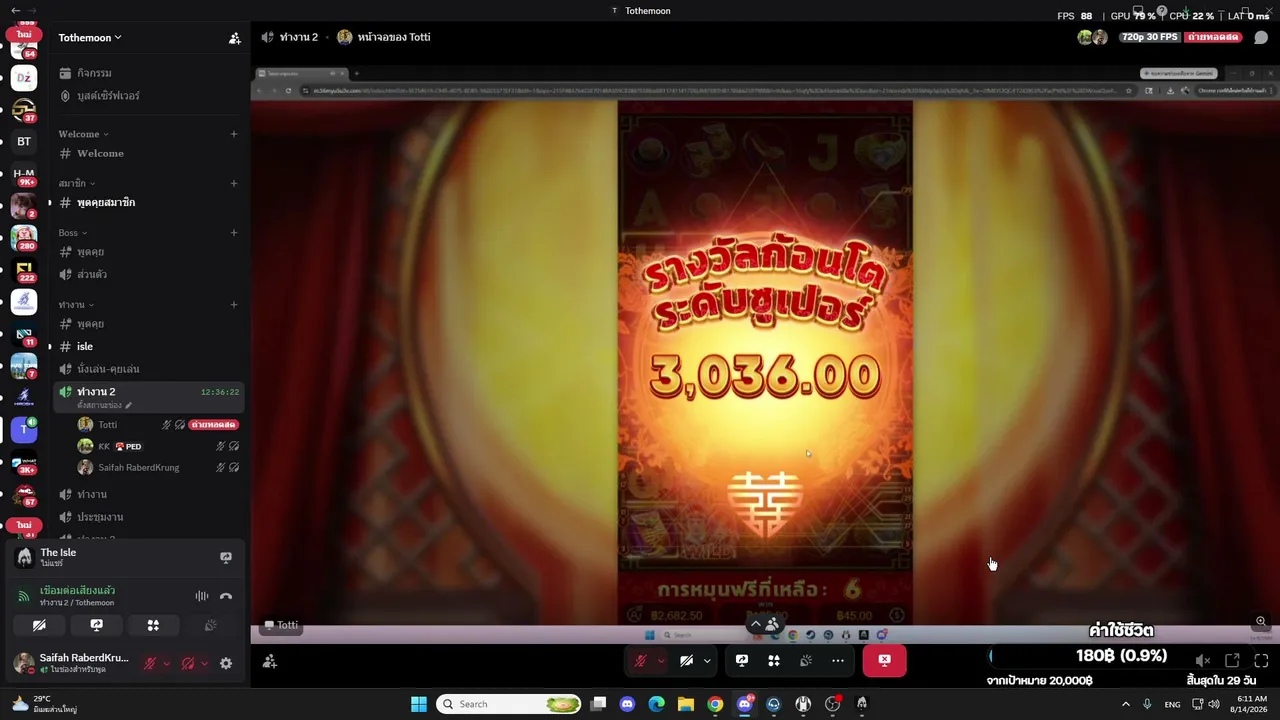
Task: Open more options ellipsis in stream controls
Action: tap(838, 660)
